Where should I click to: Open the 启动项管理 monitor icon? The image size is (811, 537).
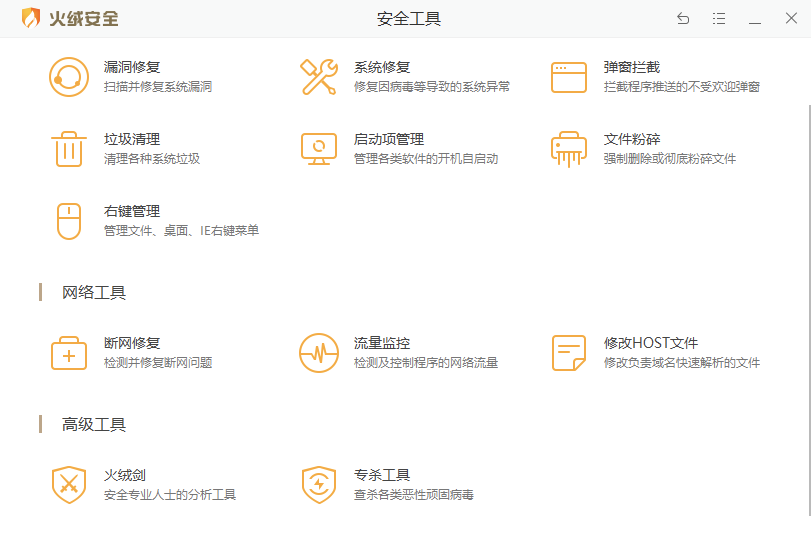click(319, 149)
